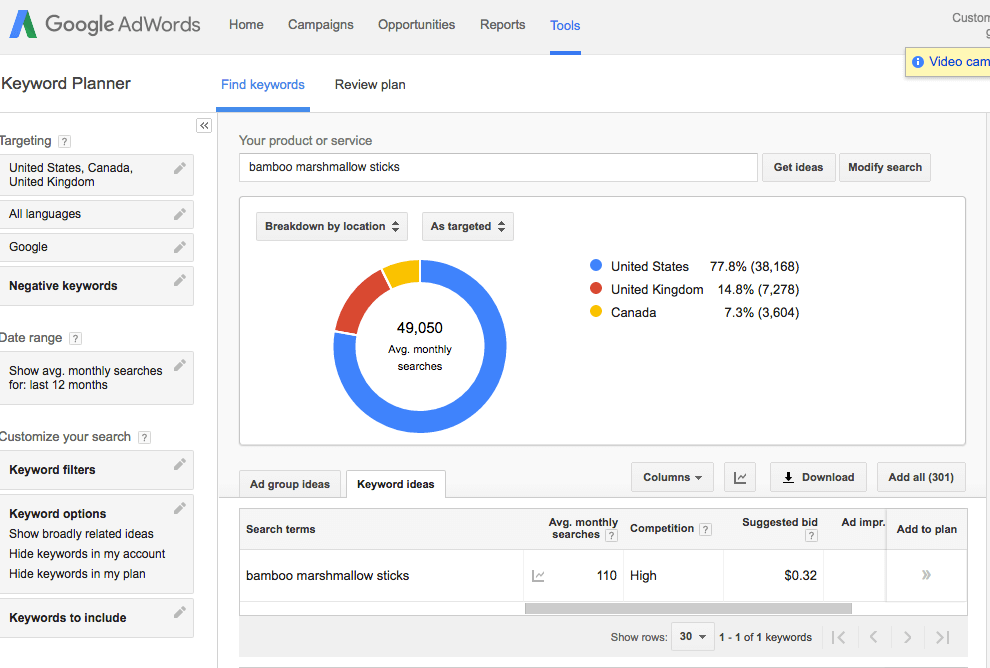Click Hide keywords in my plan

click(77, 574)
